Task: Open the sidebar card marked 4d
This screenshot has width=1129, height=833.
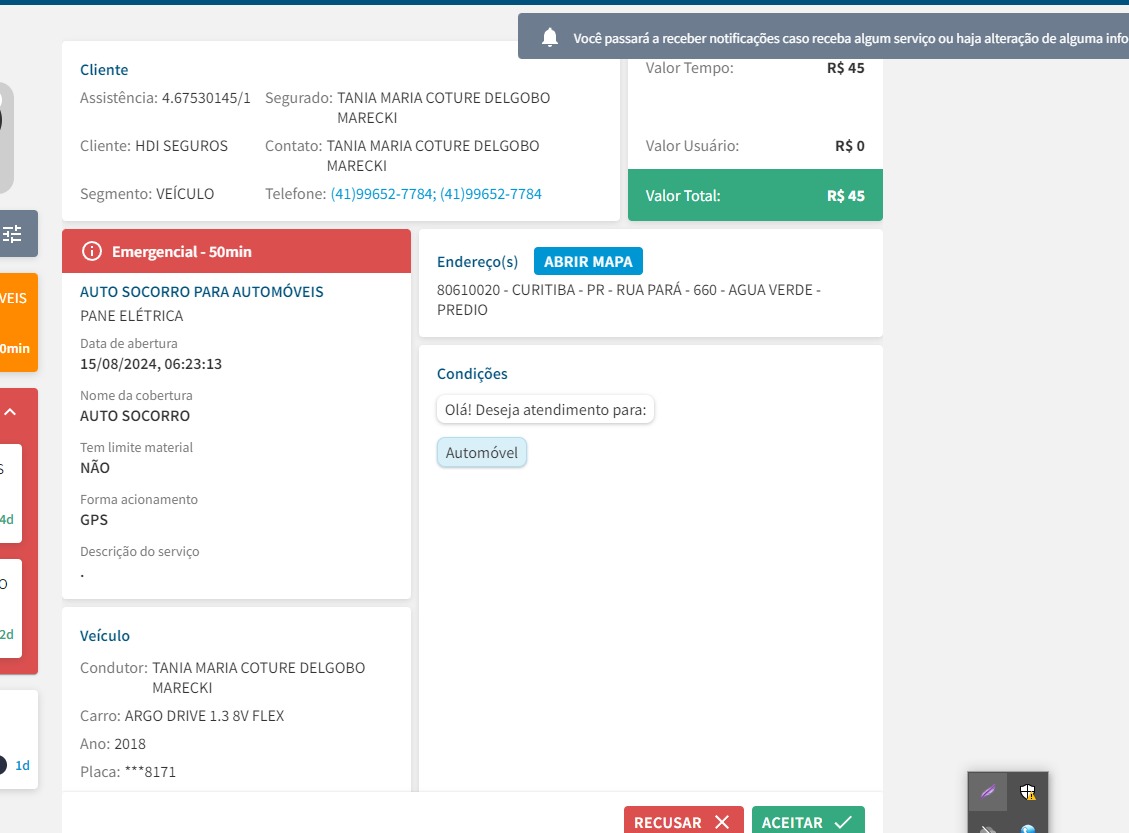Action: pos(9,493)
